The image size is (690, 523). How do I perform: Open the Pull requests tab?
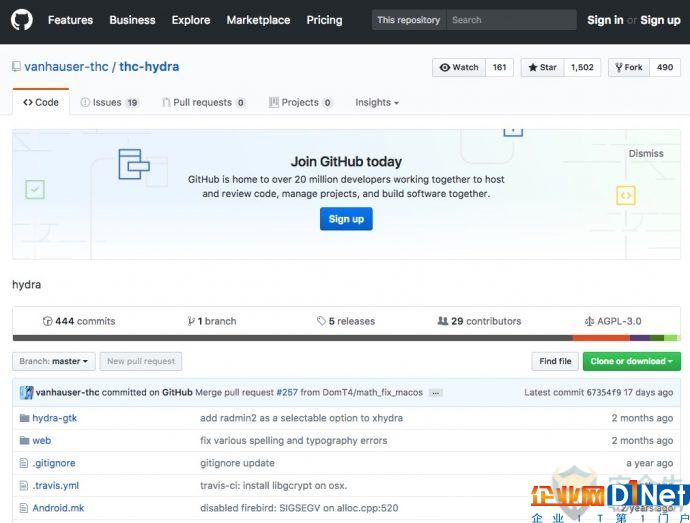click(x=204, y=103)
